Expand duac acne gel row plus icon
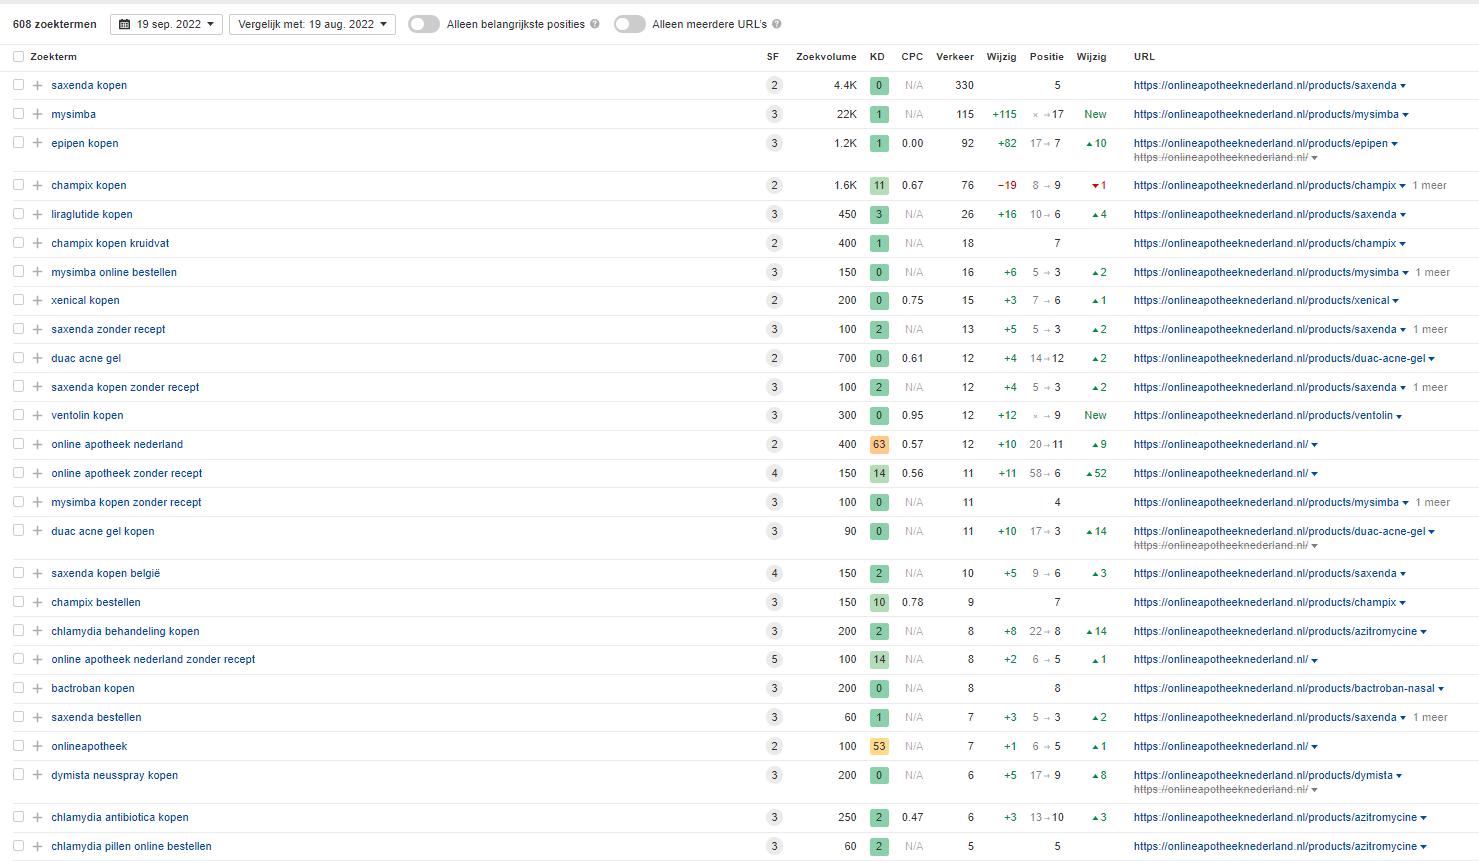1479x861 pixels. tap(38, 359)
